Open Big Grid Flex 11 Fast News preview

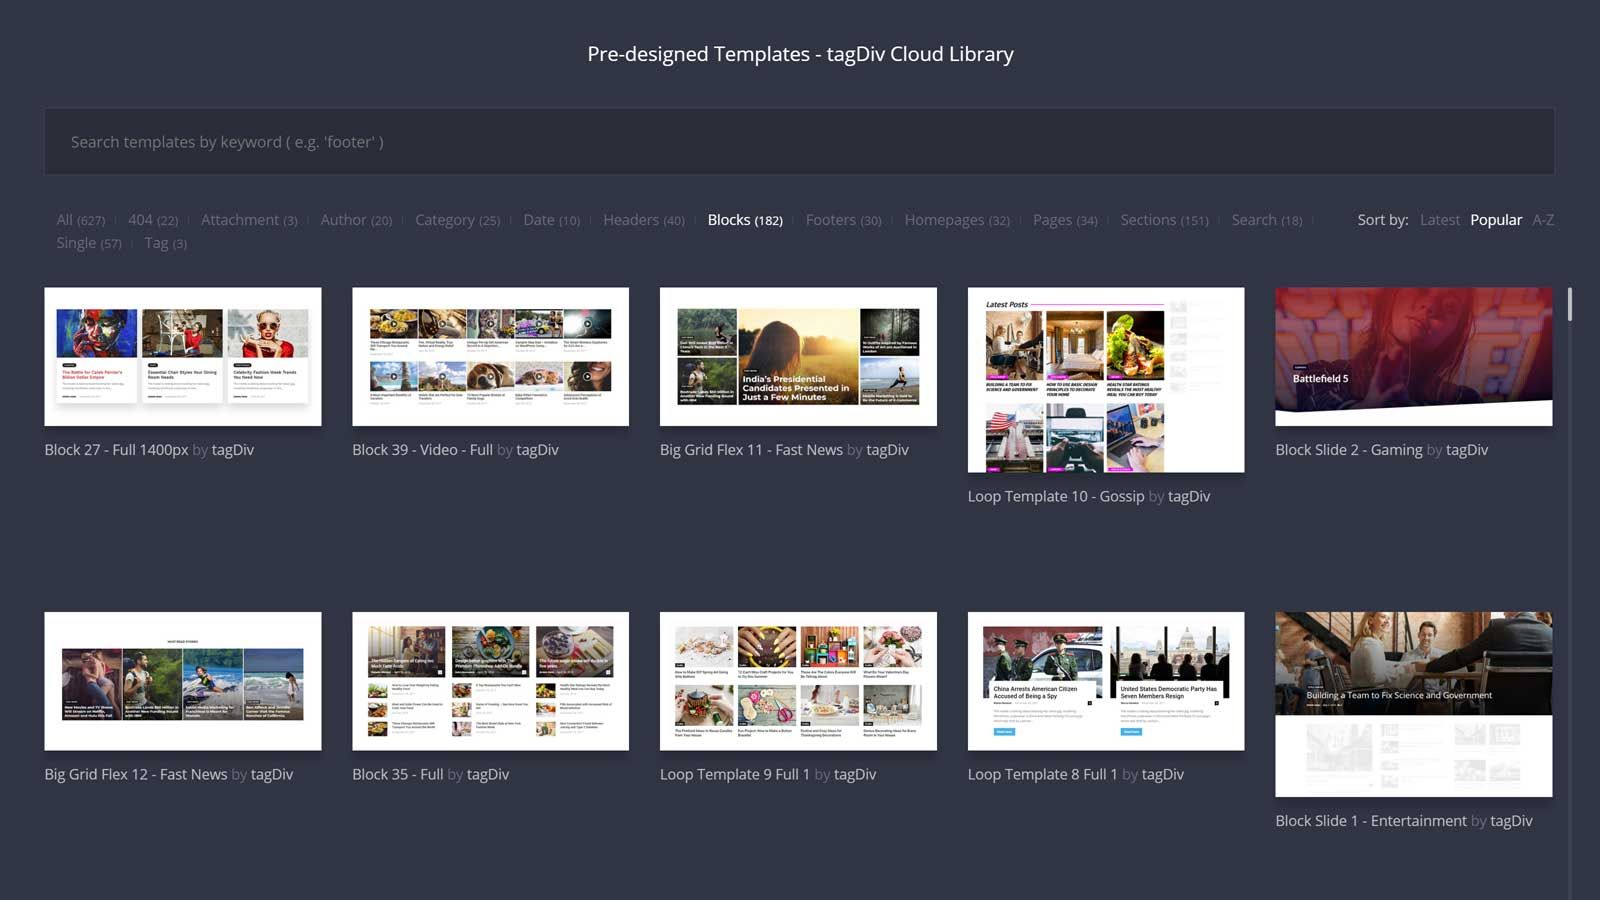pyautogui.click(x=798, y=357)
